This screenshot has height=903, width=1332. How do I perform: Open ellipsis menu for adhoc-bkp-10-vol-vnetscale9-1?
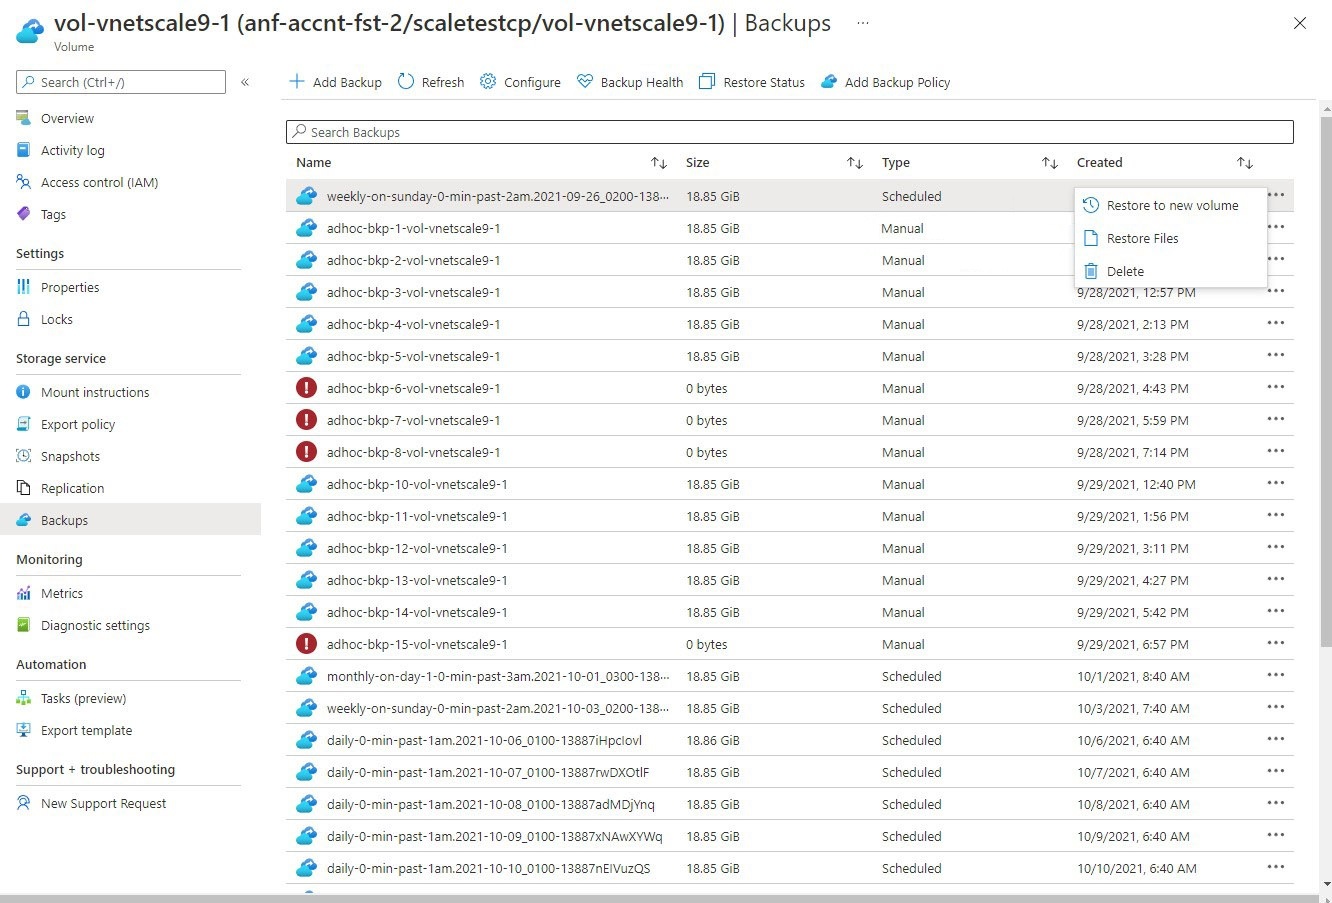click(x=1275, y=484)
